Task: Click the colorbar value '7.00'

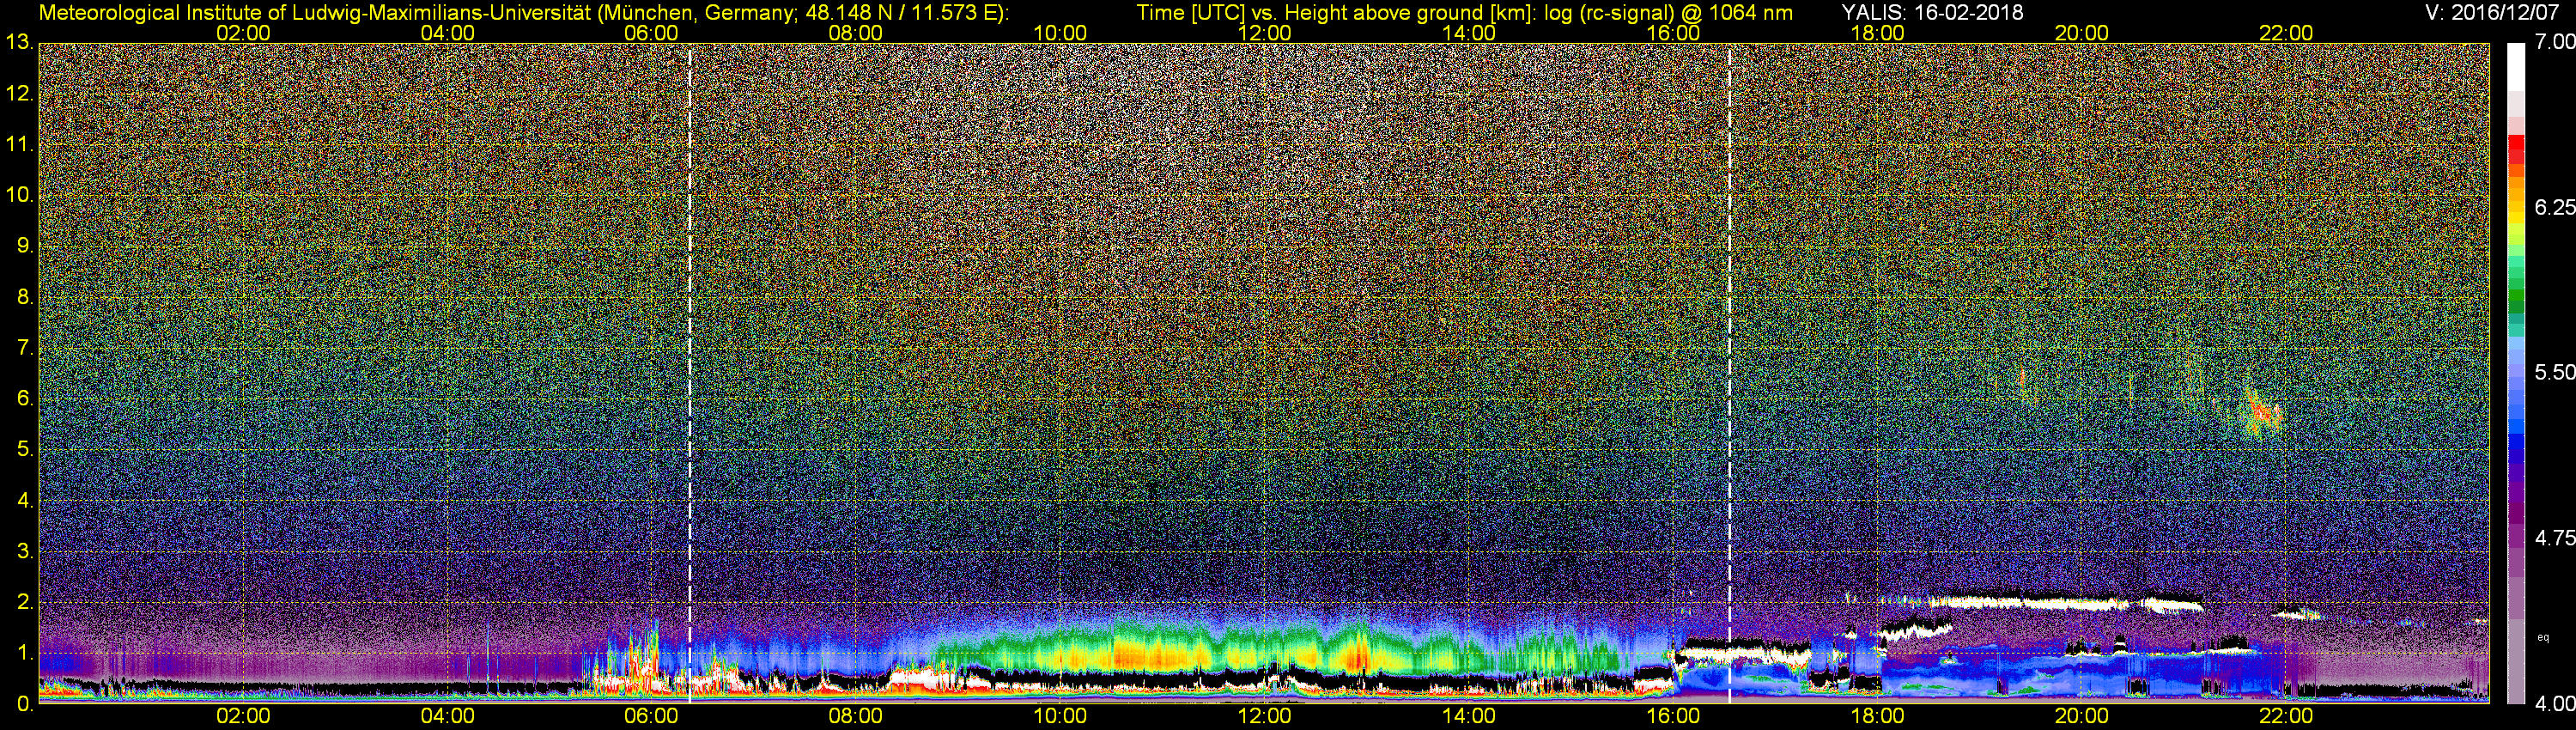Action: pos(2554,42)
